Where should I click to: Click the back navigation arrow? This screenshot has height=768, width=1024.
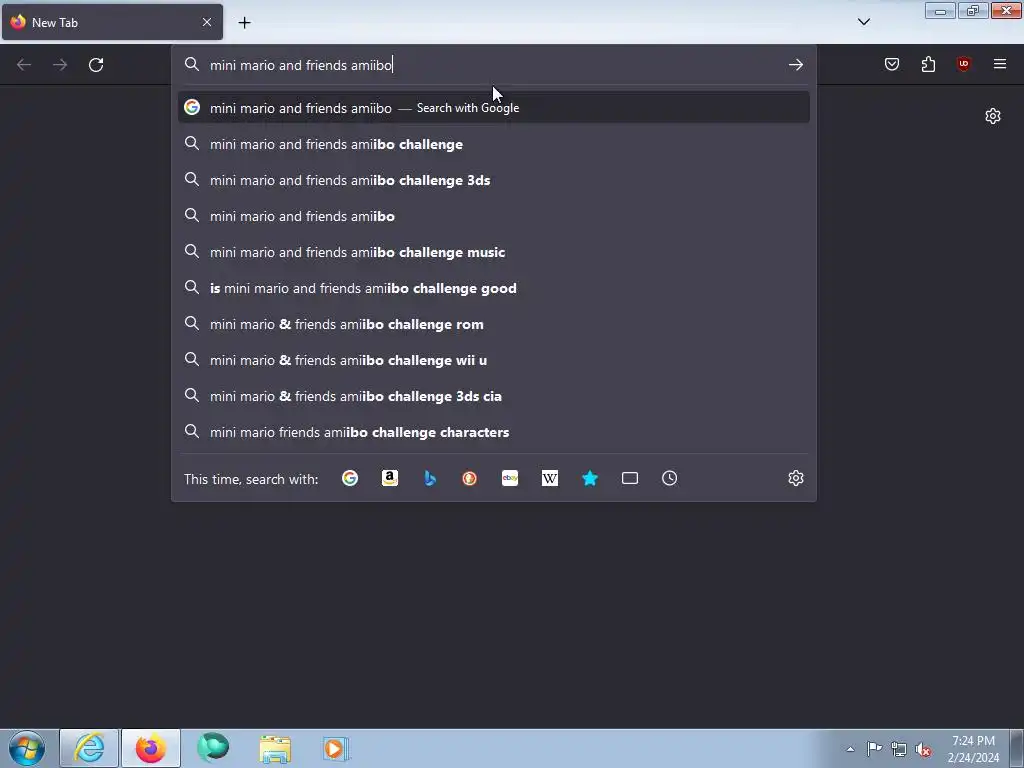pos(24,65)
